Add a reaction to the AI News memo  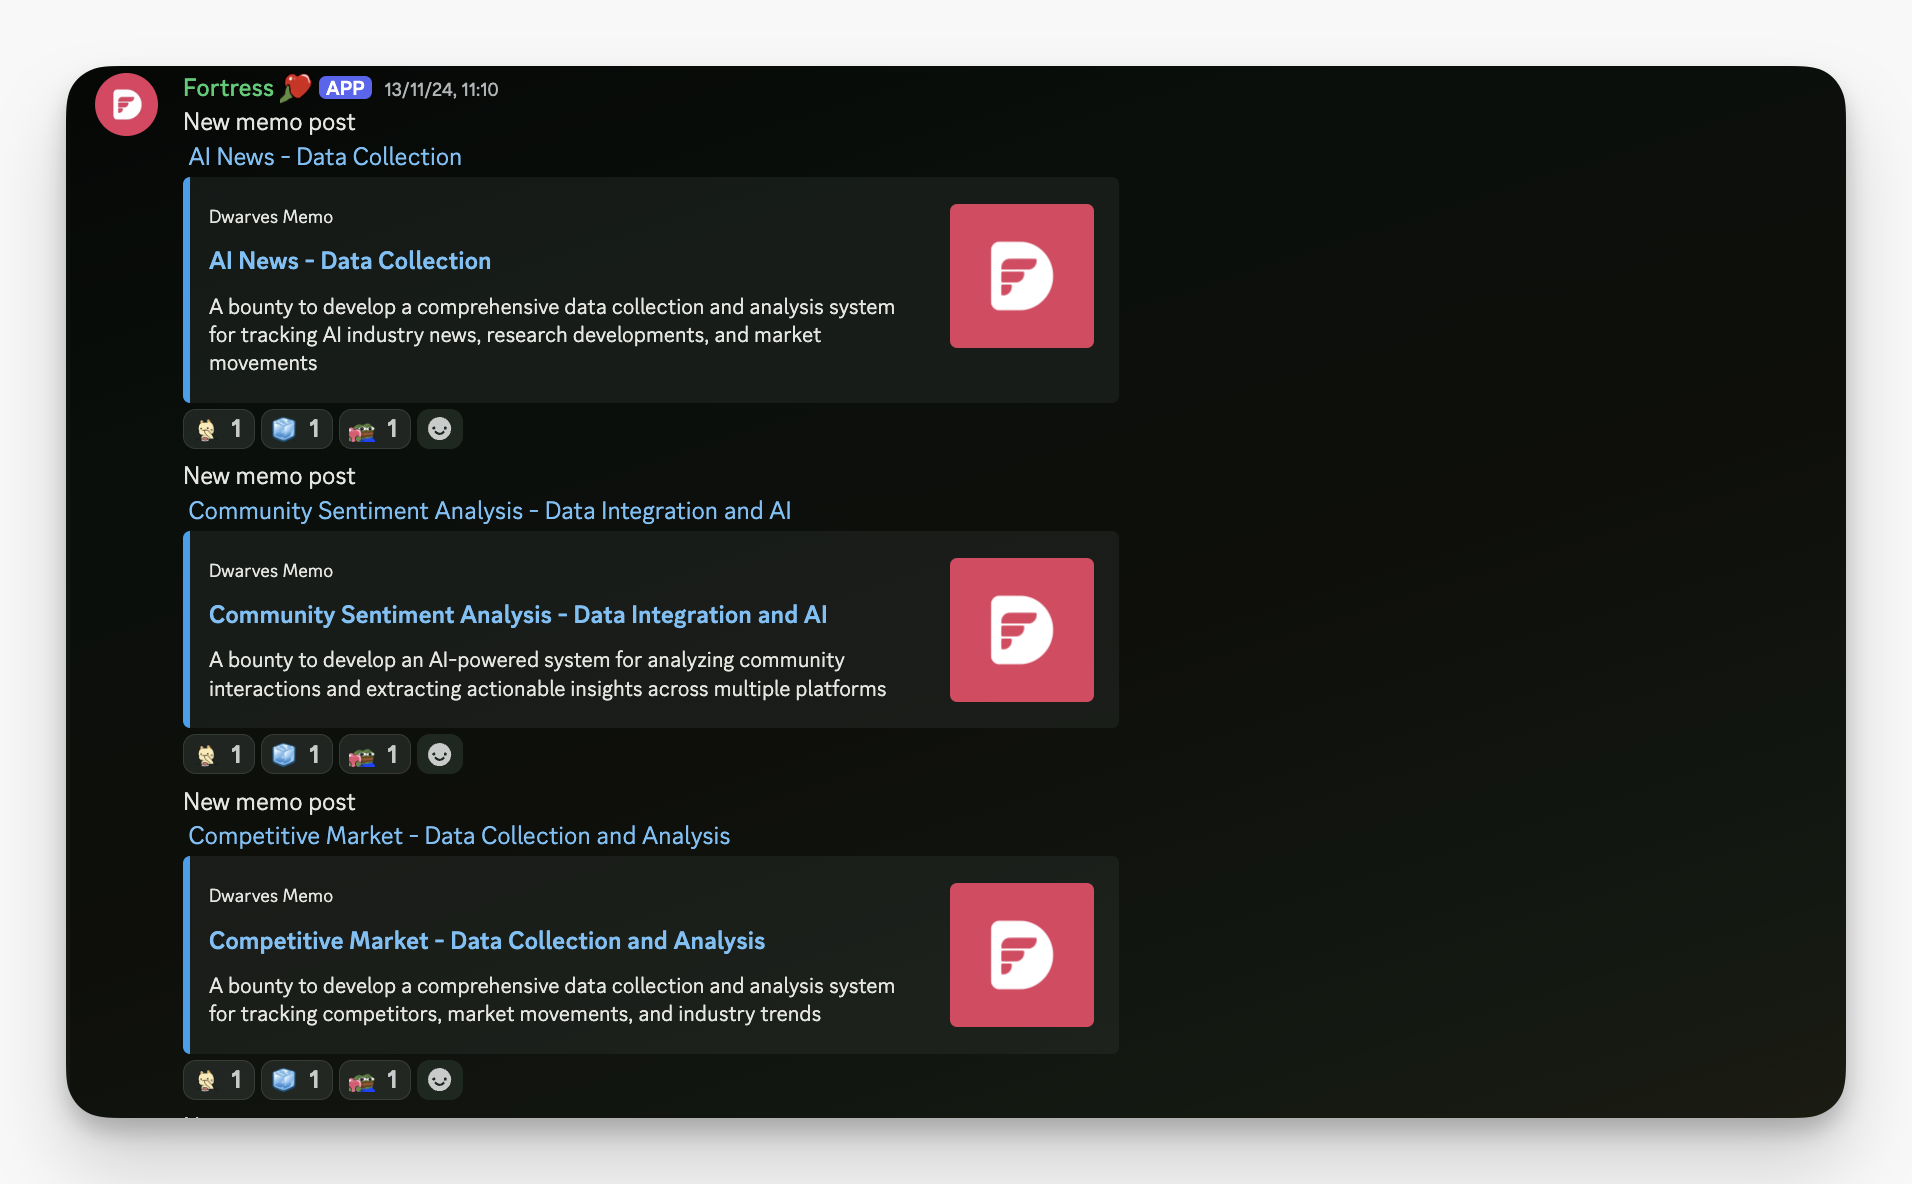coord(439,429)
